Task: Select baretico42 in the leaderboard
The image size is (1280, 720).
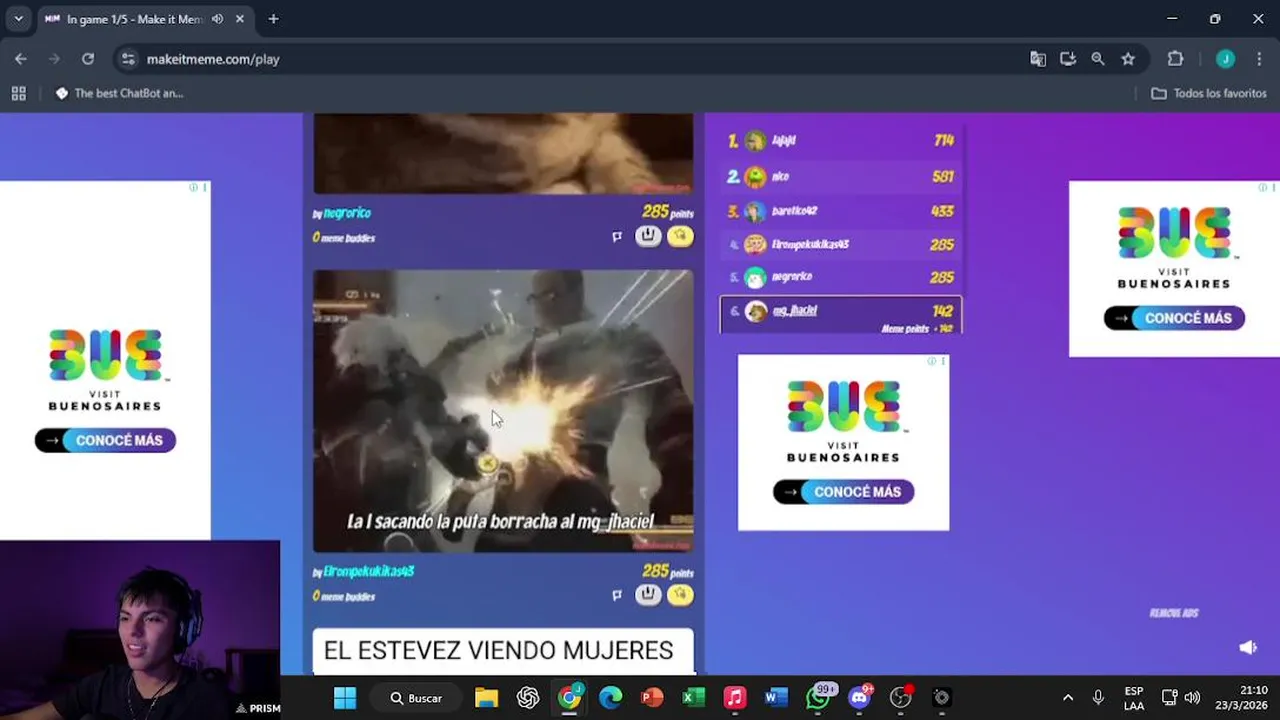Action: coord(840,211)
